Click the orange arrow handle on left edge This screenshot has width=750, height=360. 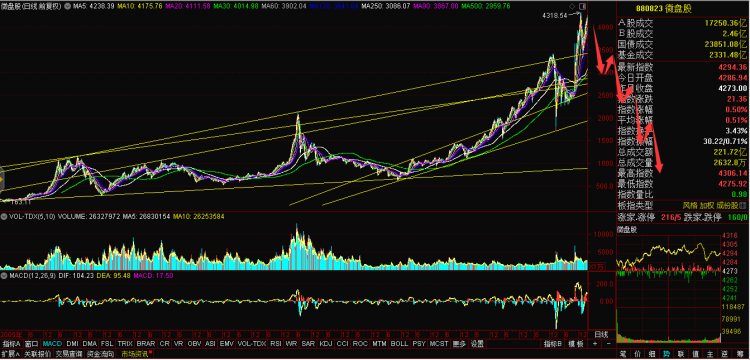(x=1, y=181)
